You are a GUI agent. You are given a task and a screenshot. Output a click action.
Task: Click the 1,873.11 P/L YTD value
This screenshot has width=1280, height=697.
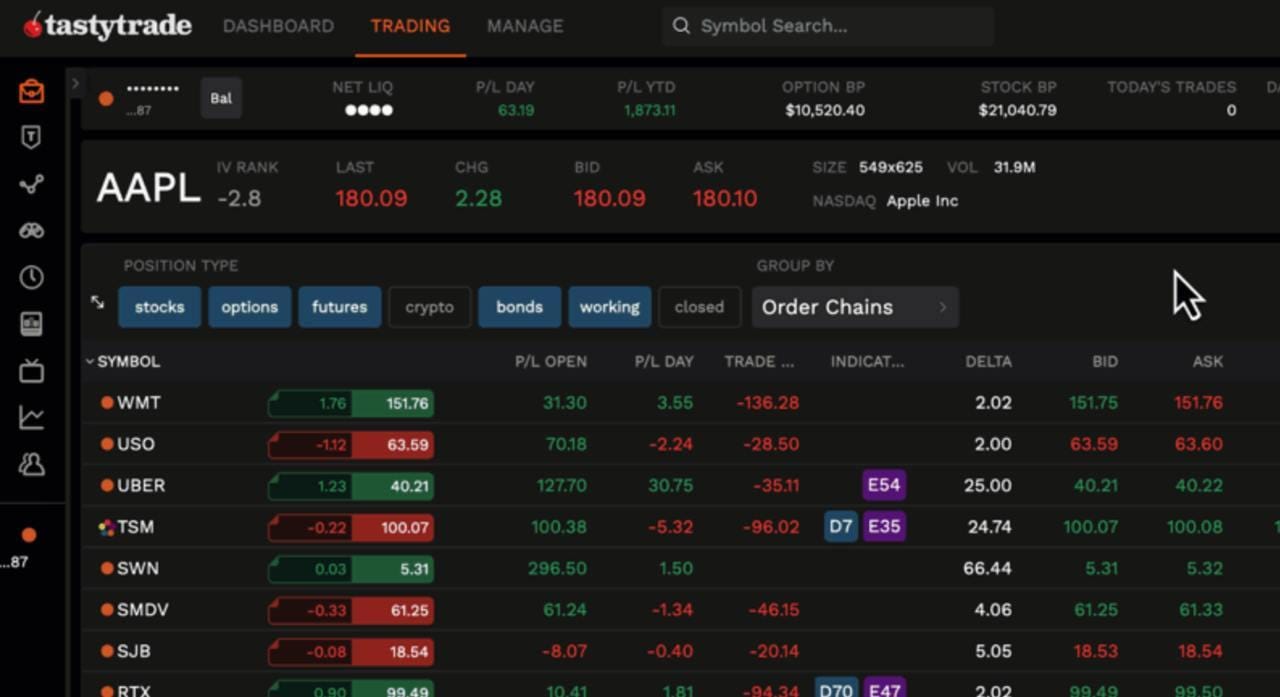[650, 110]
